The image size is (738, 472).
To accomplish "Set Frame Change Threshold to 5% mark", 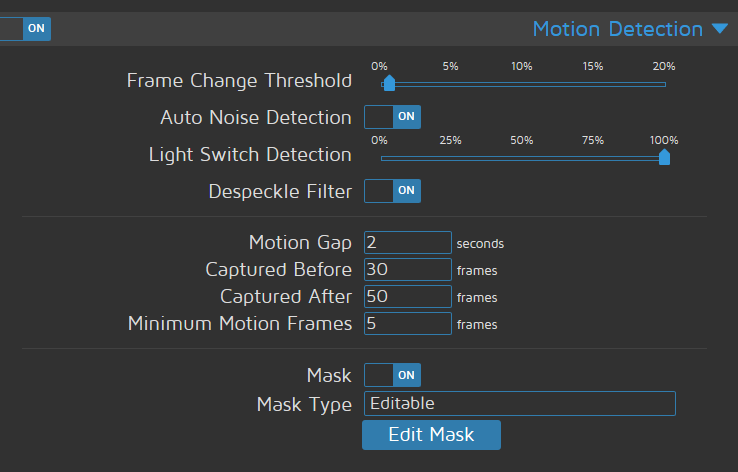I will pos(451,84).
